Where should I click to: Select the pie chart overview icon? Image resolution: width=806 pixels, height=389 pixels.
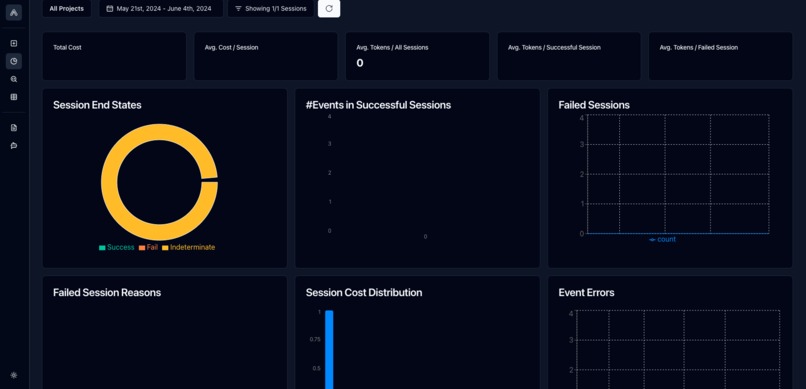tap(14, 61)
